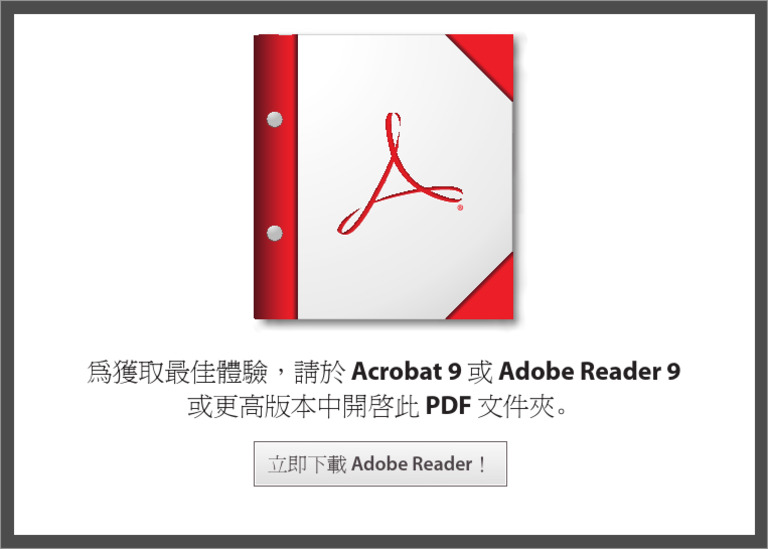Click the registered trademark symbol by logo
Viewport: 768px width, 549px height.
tap(460, 208)
